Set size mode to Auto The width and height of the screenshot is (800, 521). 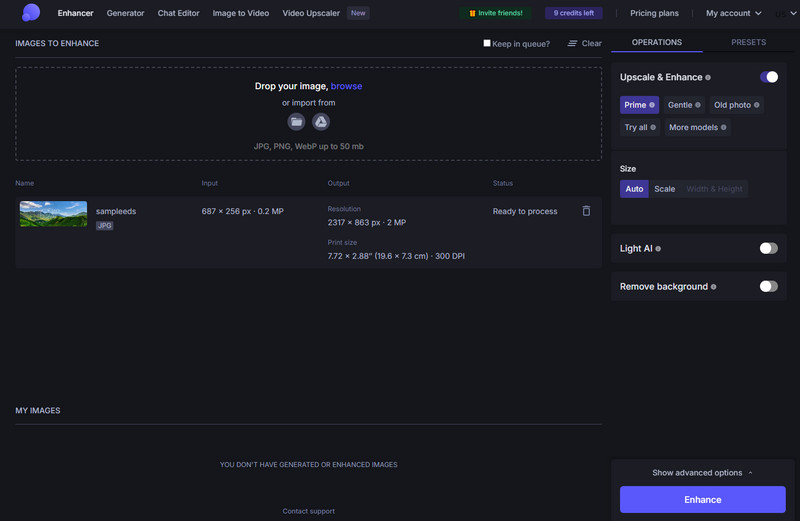coord(634,189)
